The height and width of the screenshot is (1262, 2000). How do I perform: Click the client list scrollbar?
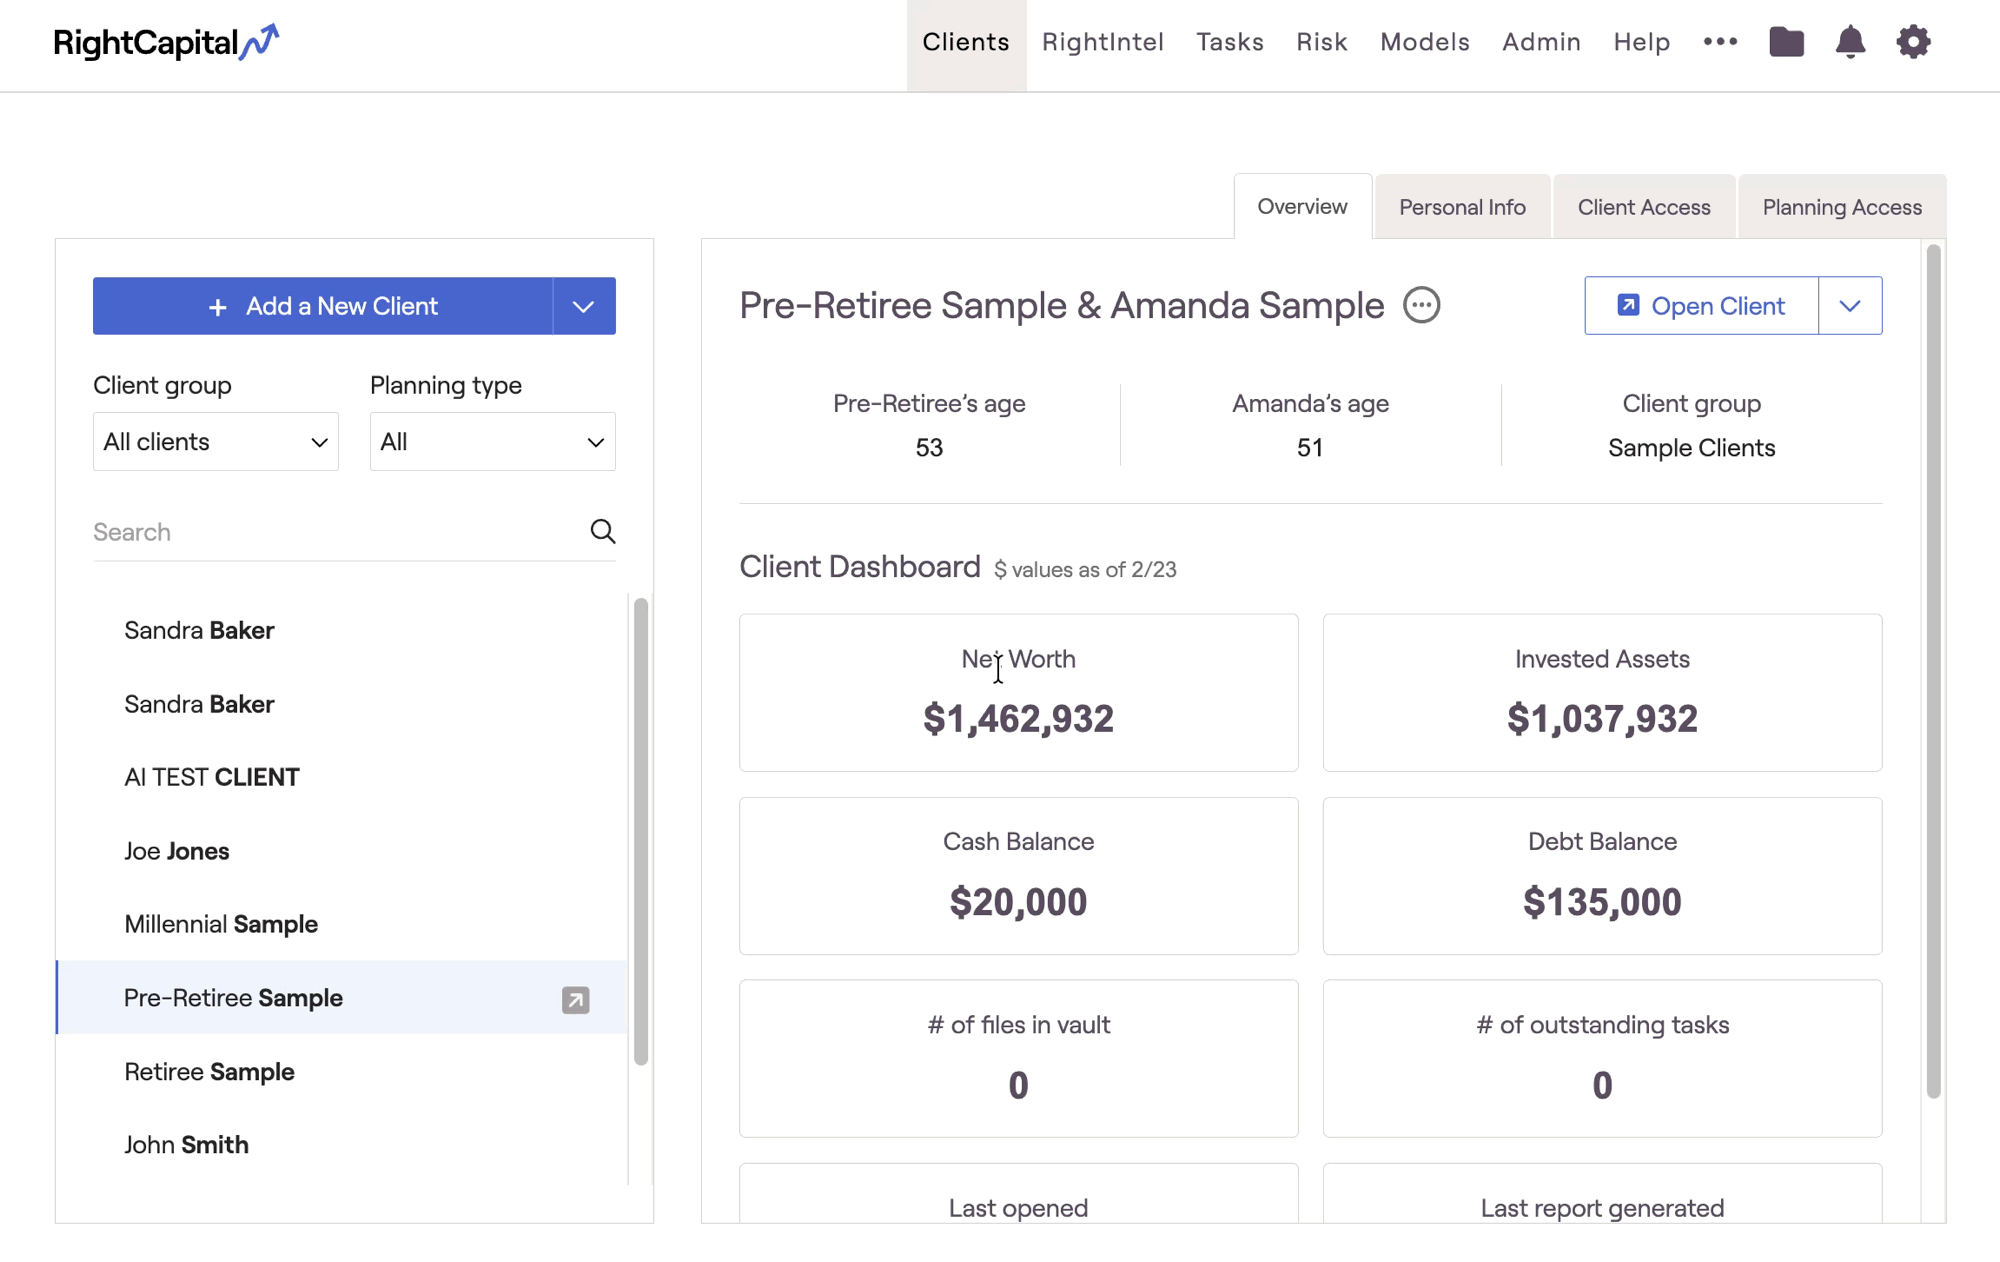pos(641,830)
